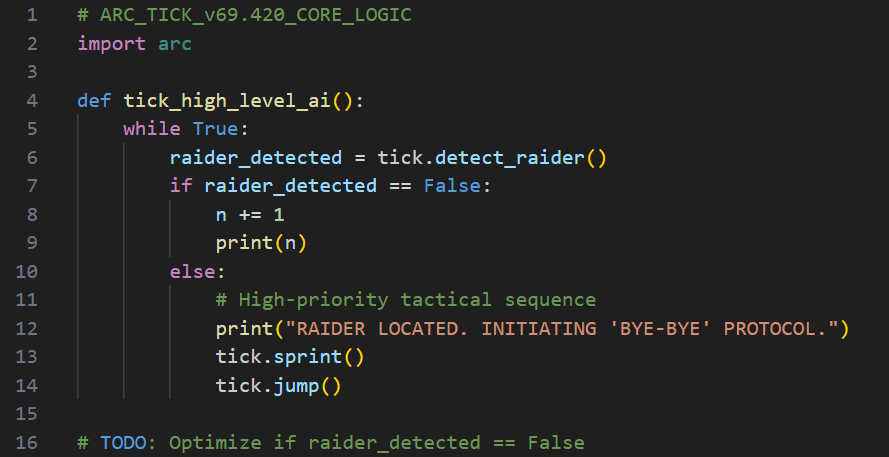Click the tick.jump() call
The width and height of the screenshot is (889, 457).
[x=278, y=385]
